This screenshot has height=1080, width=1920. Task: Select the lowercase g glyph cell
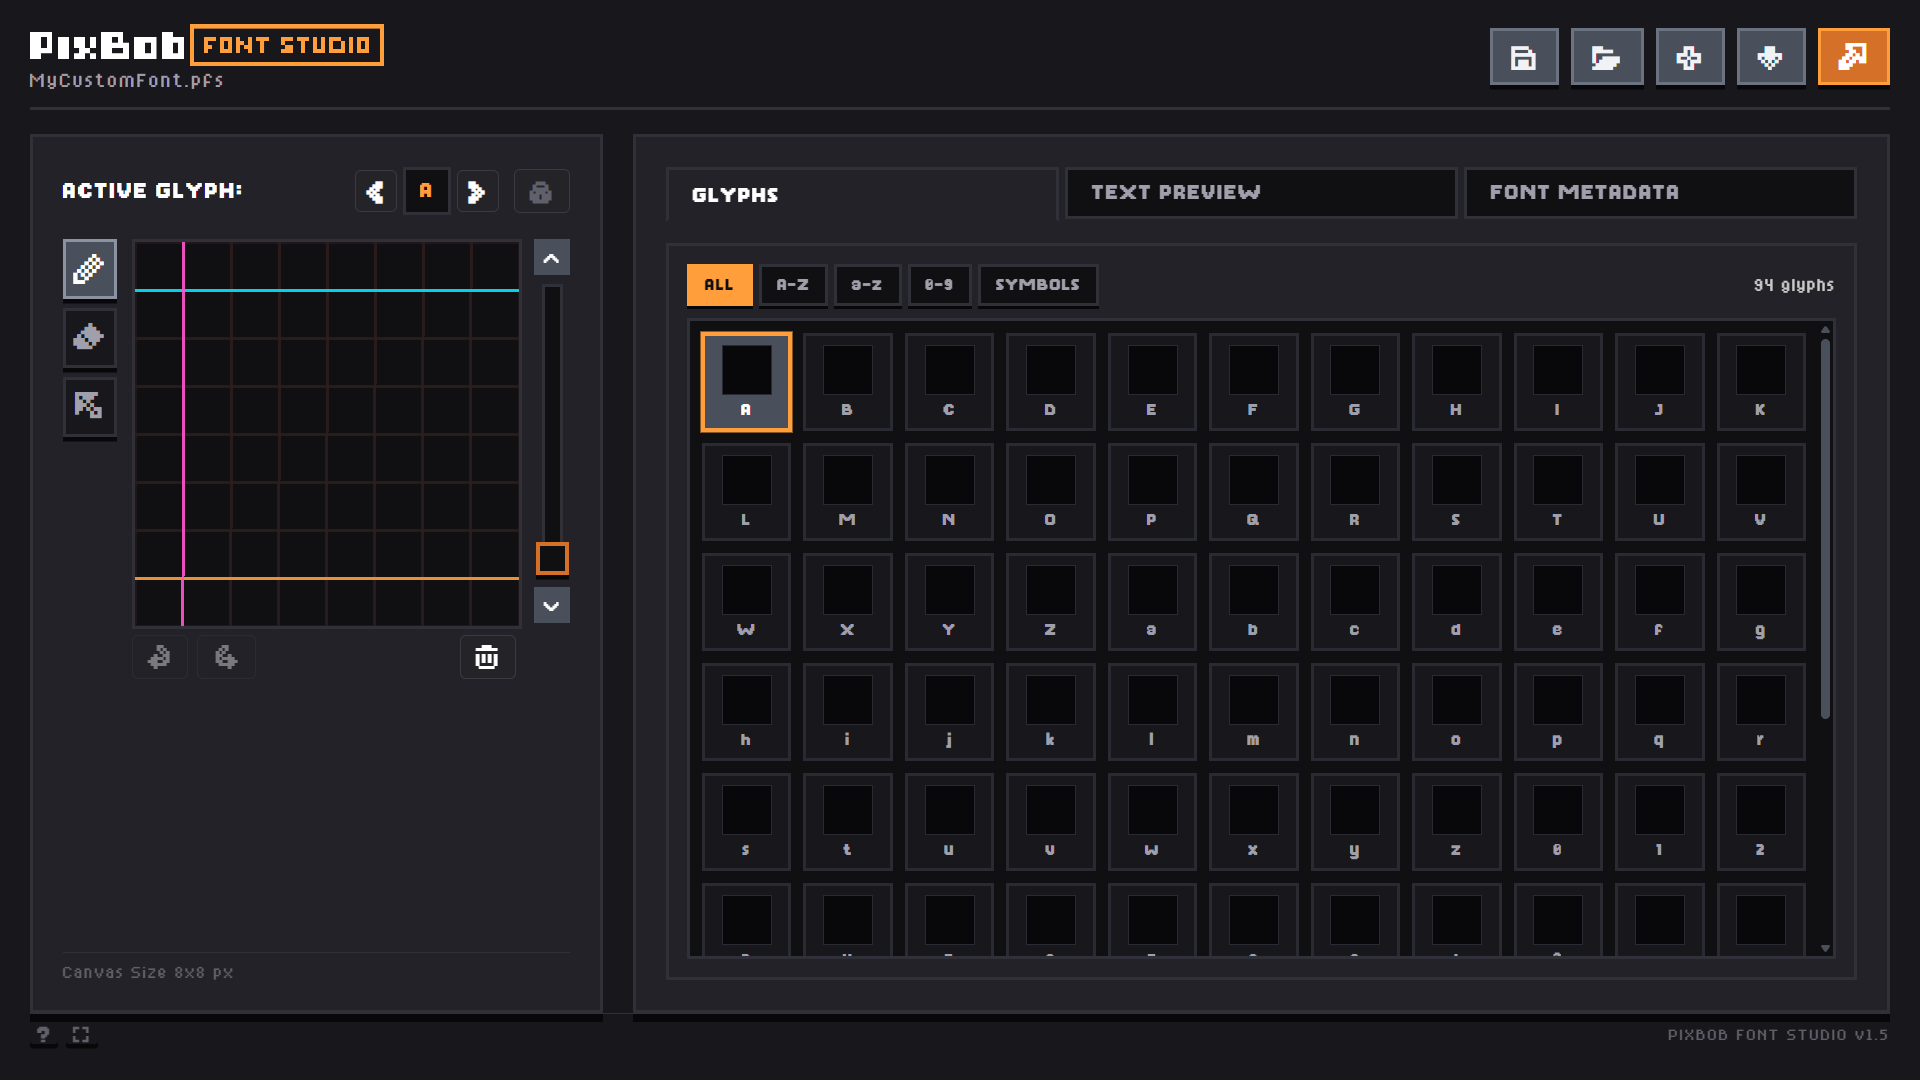coord(1760,602)
